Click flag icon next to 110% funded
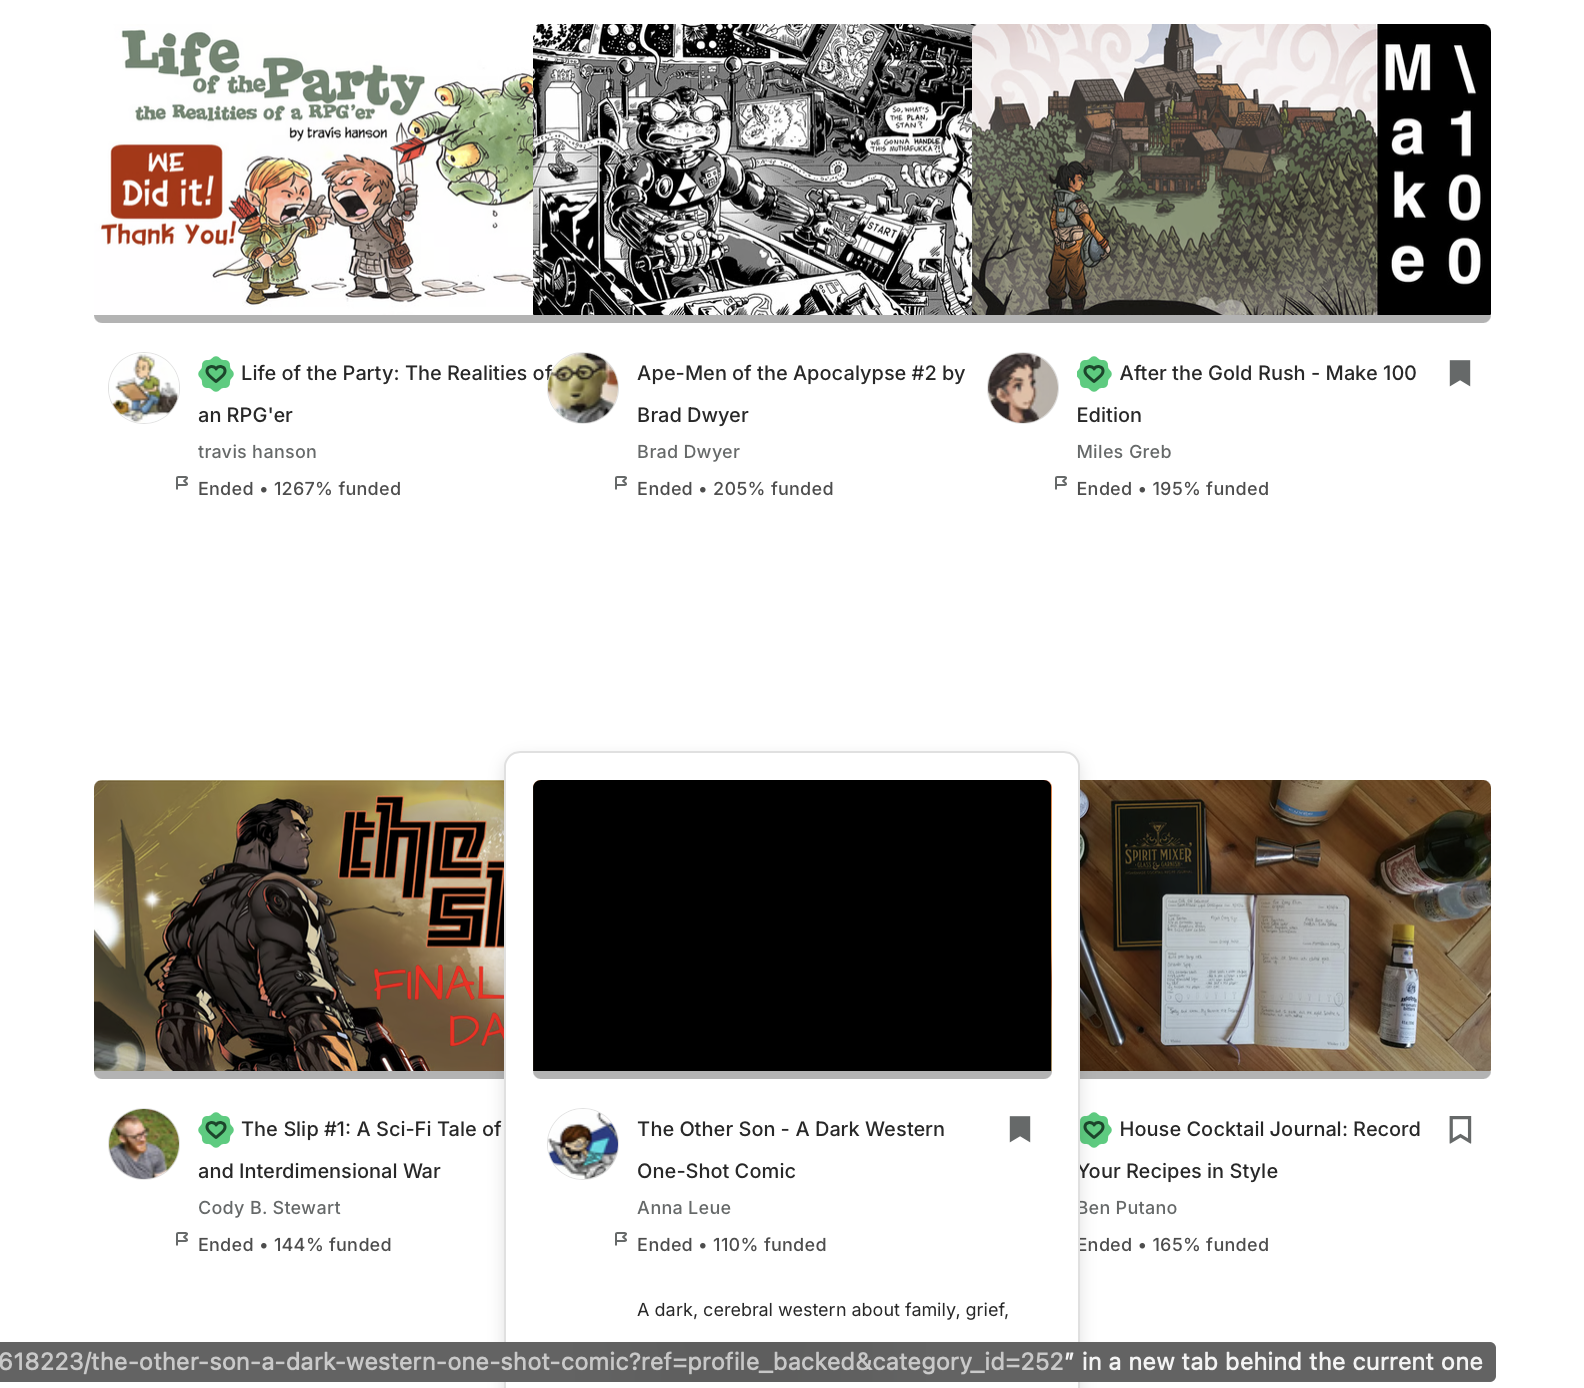 [621, 1239]
